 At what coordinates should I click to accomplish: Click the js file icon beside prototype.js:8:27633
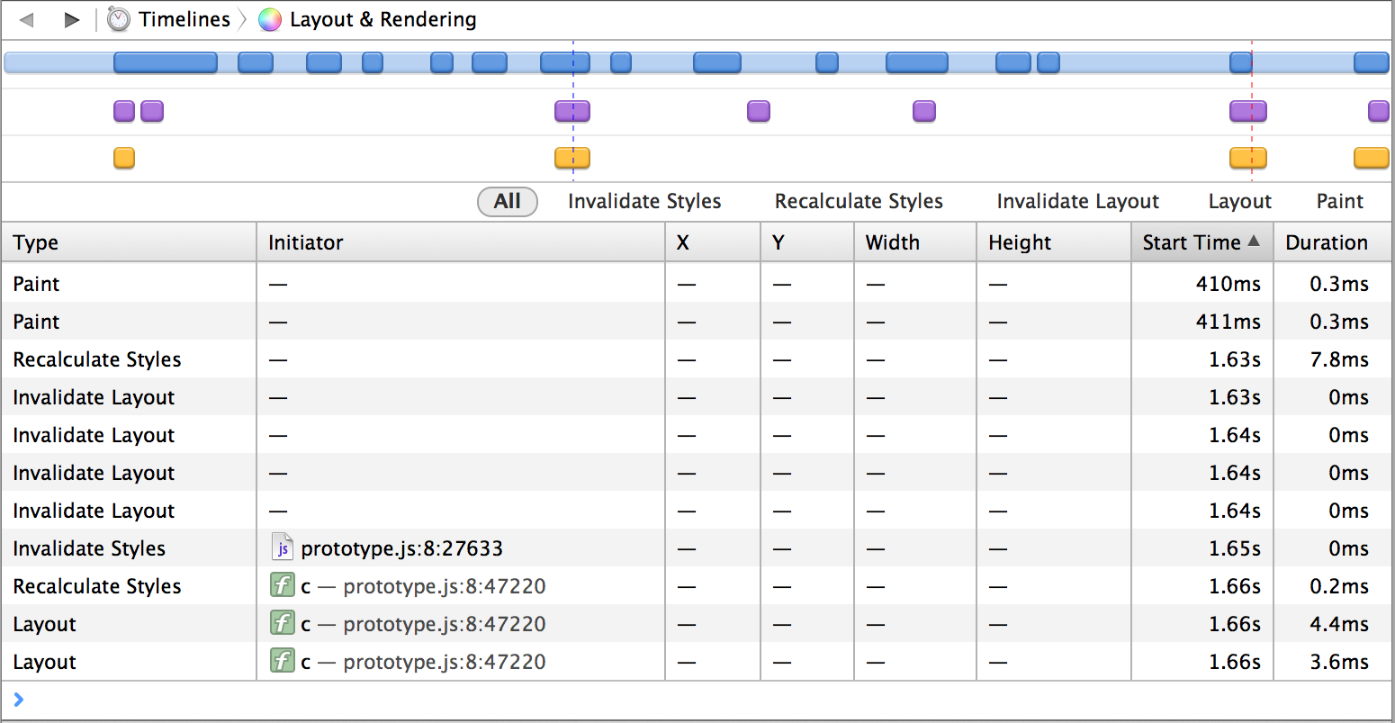point(282,548)
